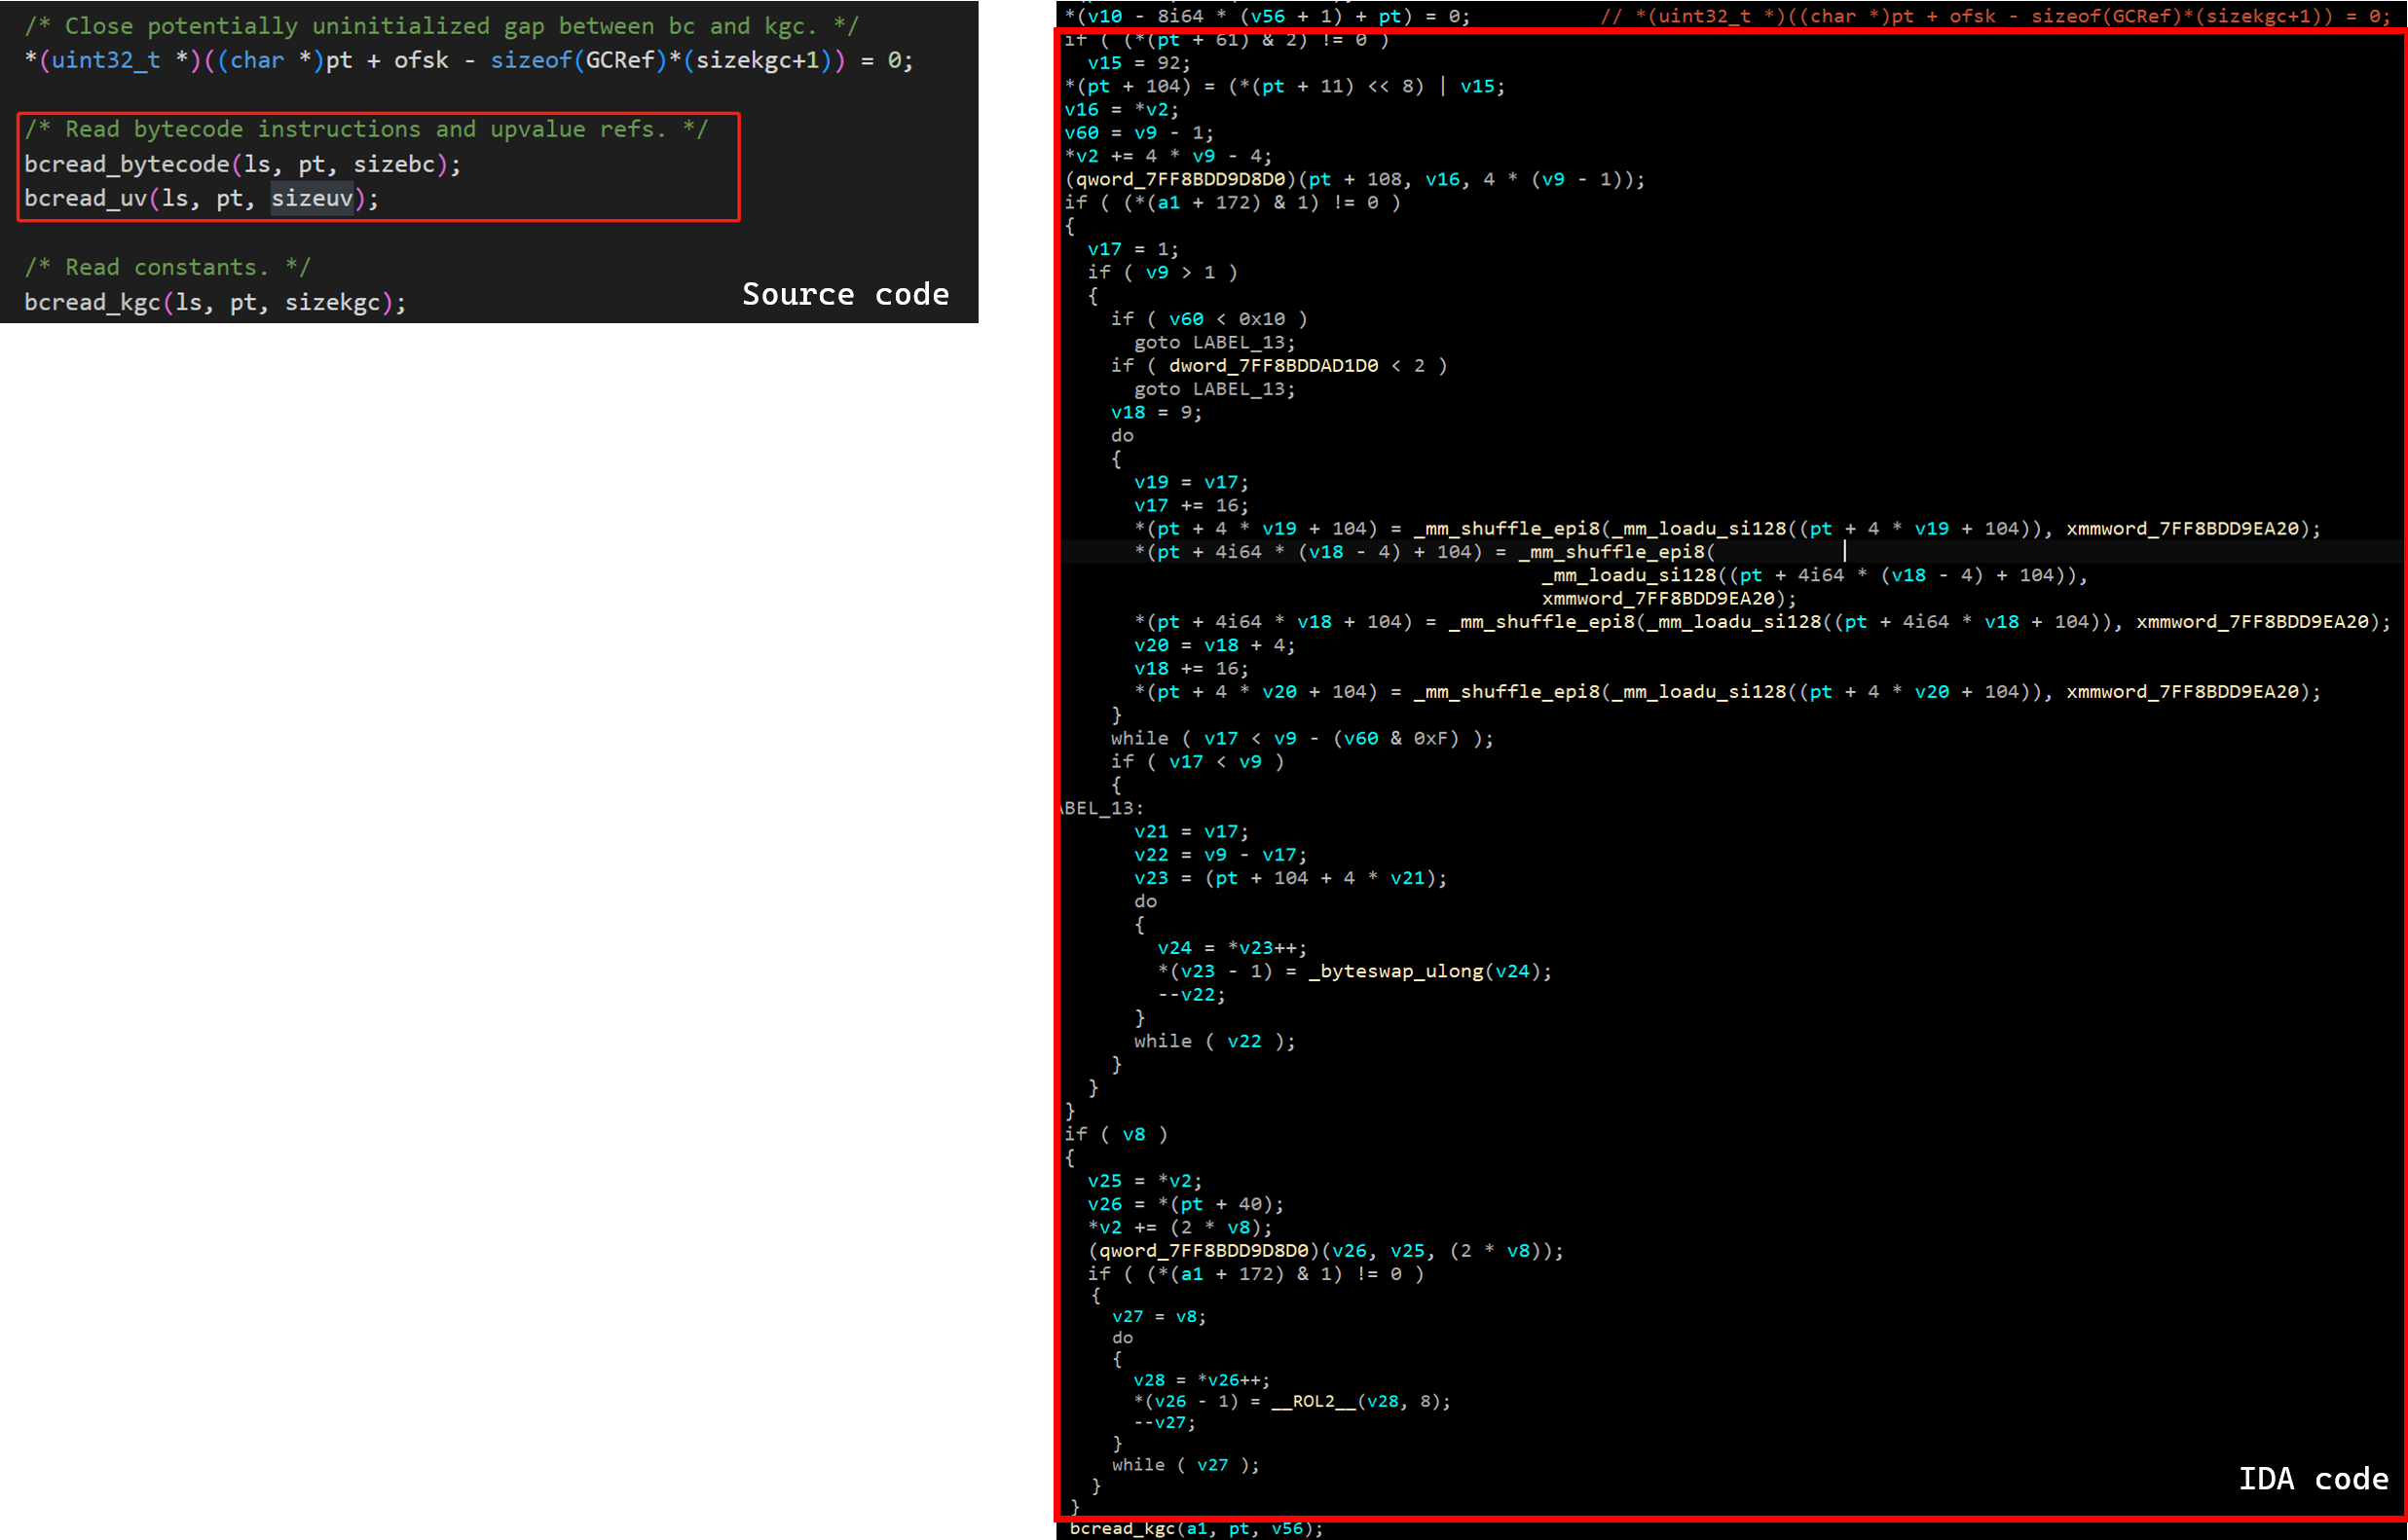This screenshot has height=1540, width=2408.
Task: Click the line "*(v26 - 1) = __ROL2__(v28, 8);"
Action: coord(1292,1402)
